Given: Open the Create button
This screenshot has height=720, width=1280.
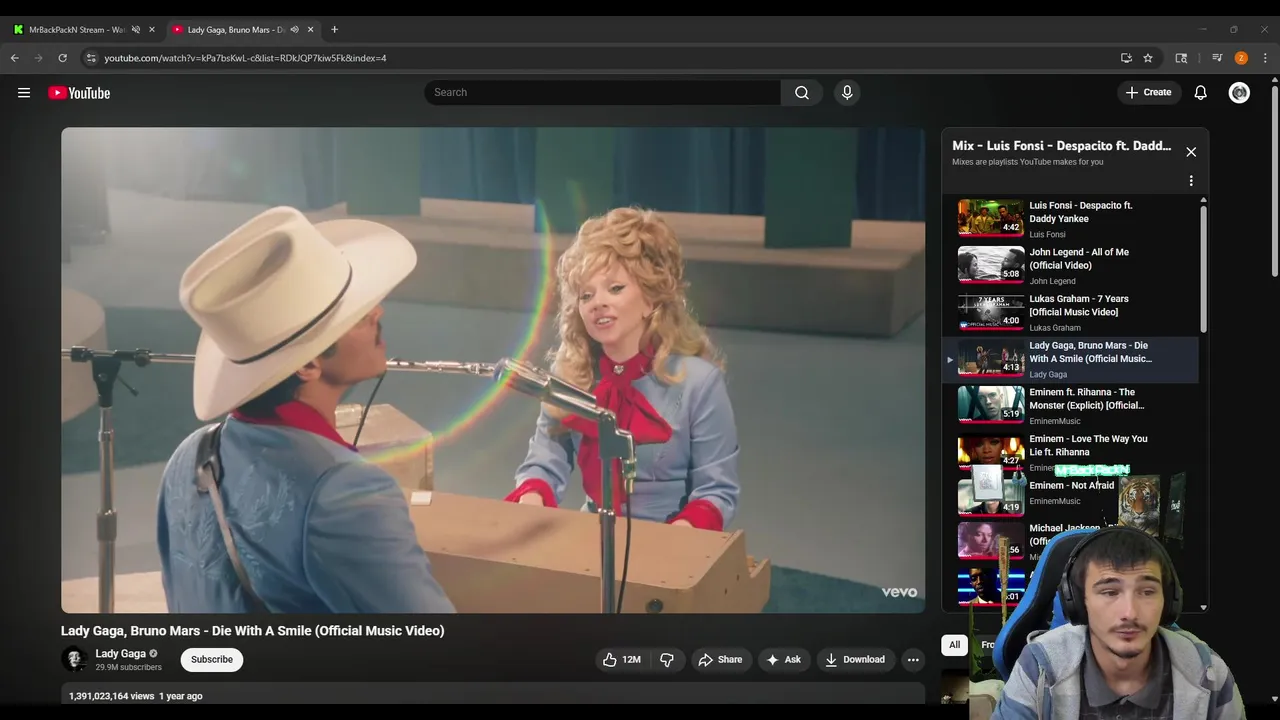Looking at the screenshot, I should [1148, 92].
